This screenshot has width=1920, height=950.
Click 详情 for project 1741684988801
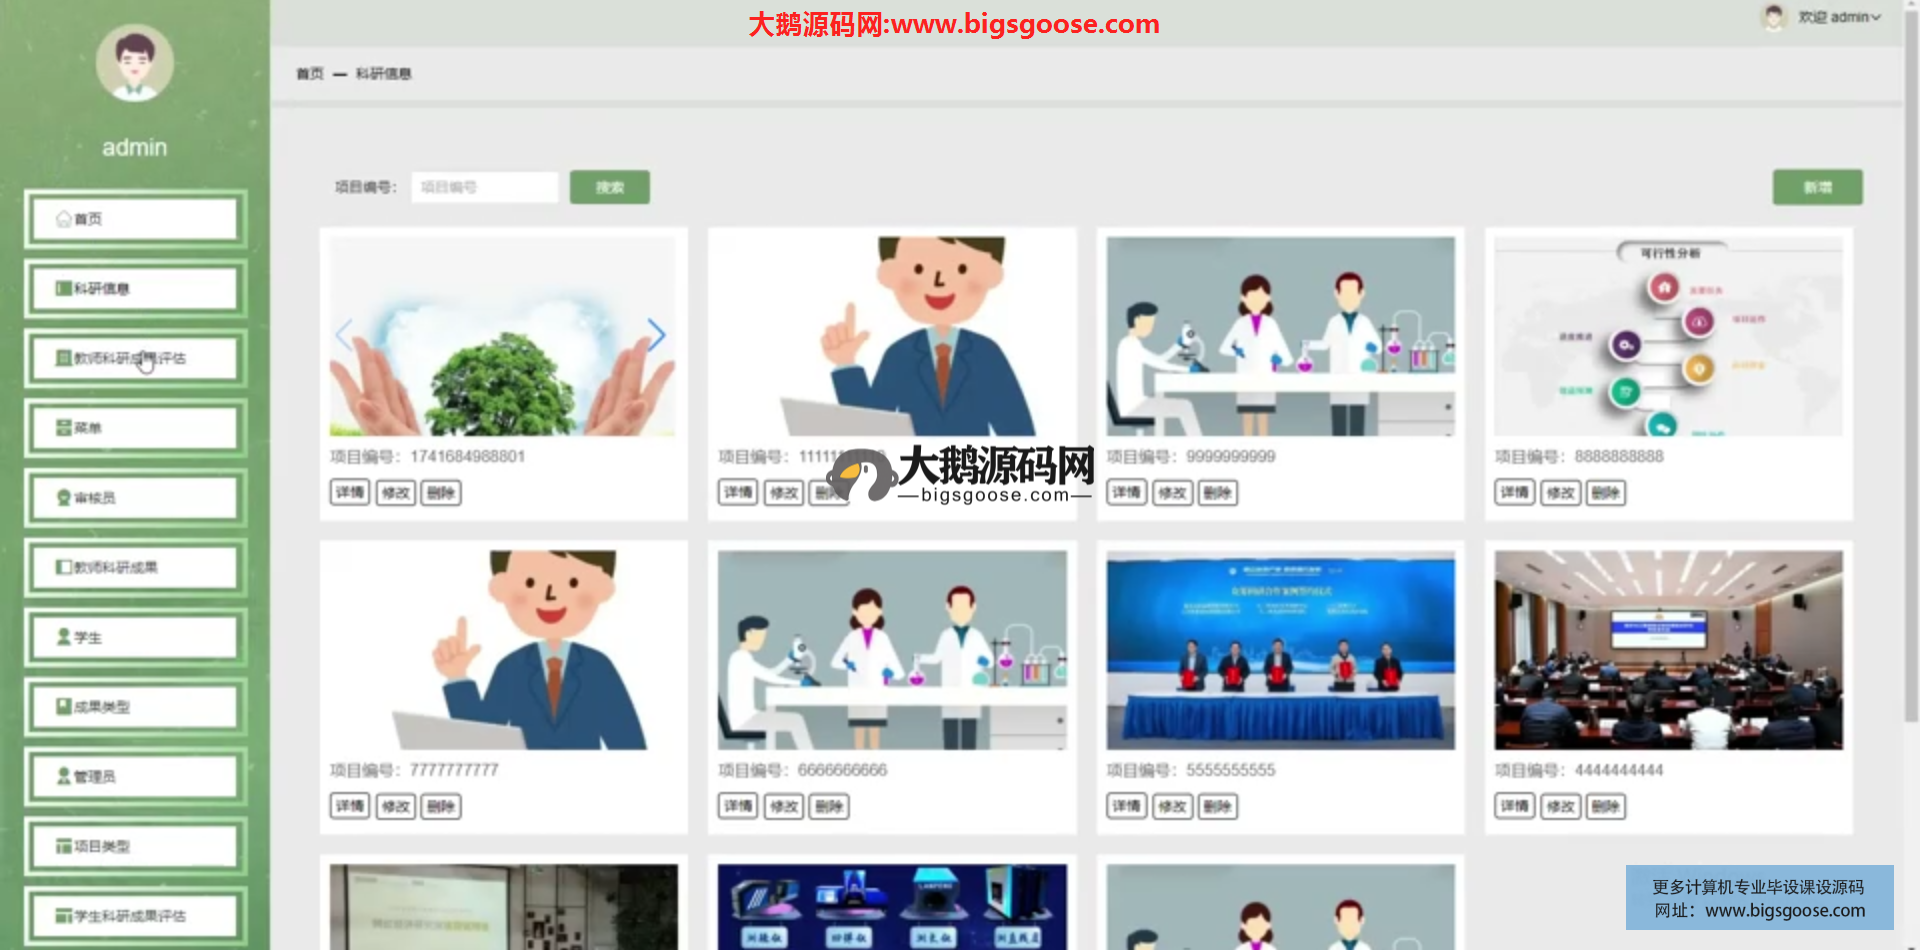pyautogui.click(x=350, y=493)
